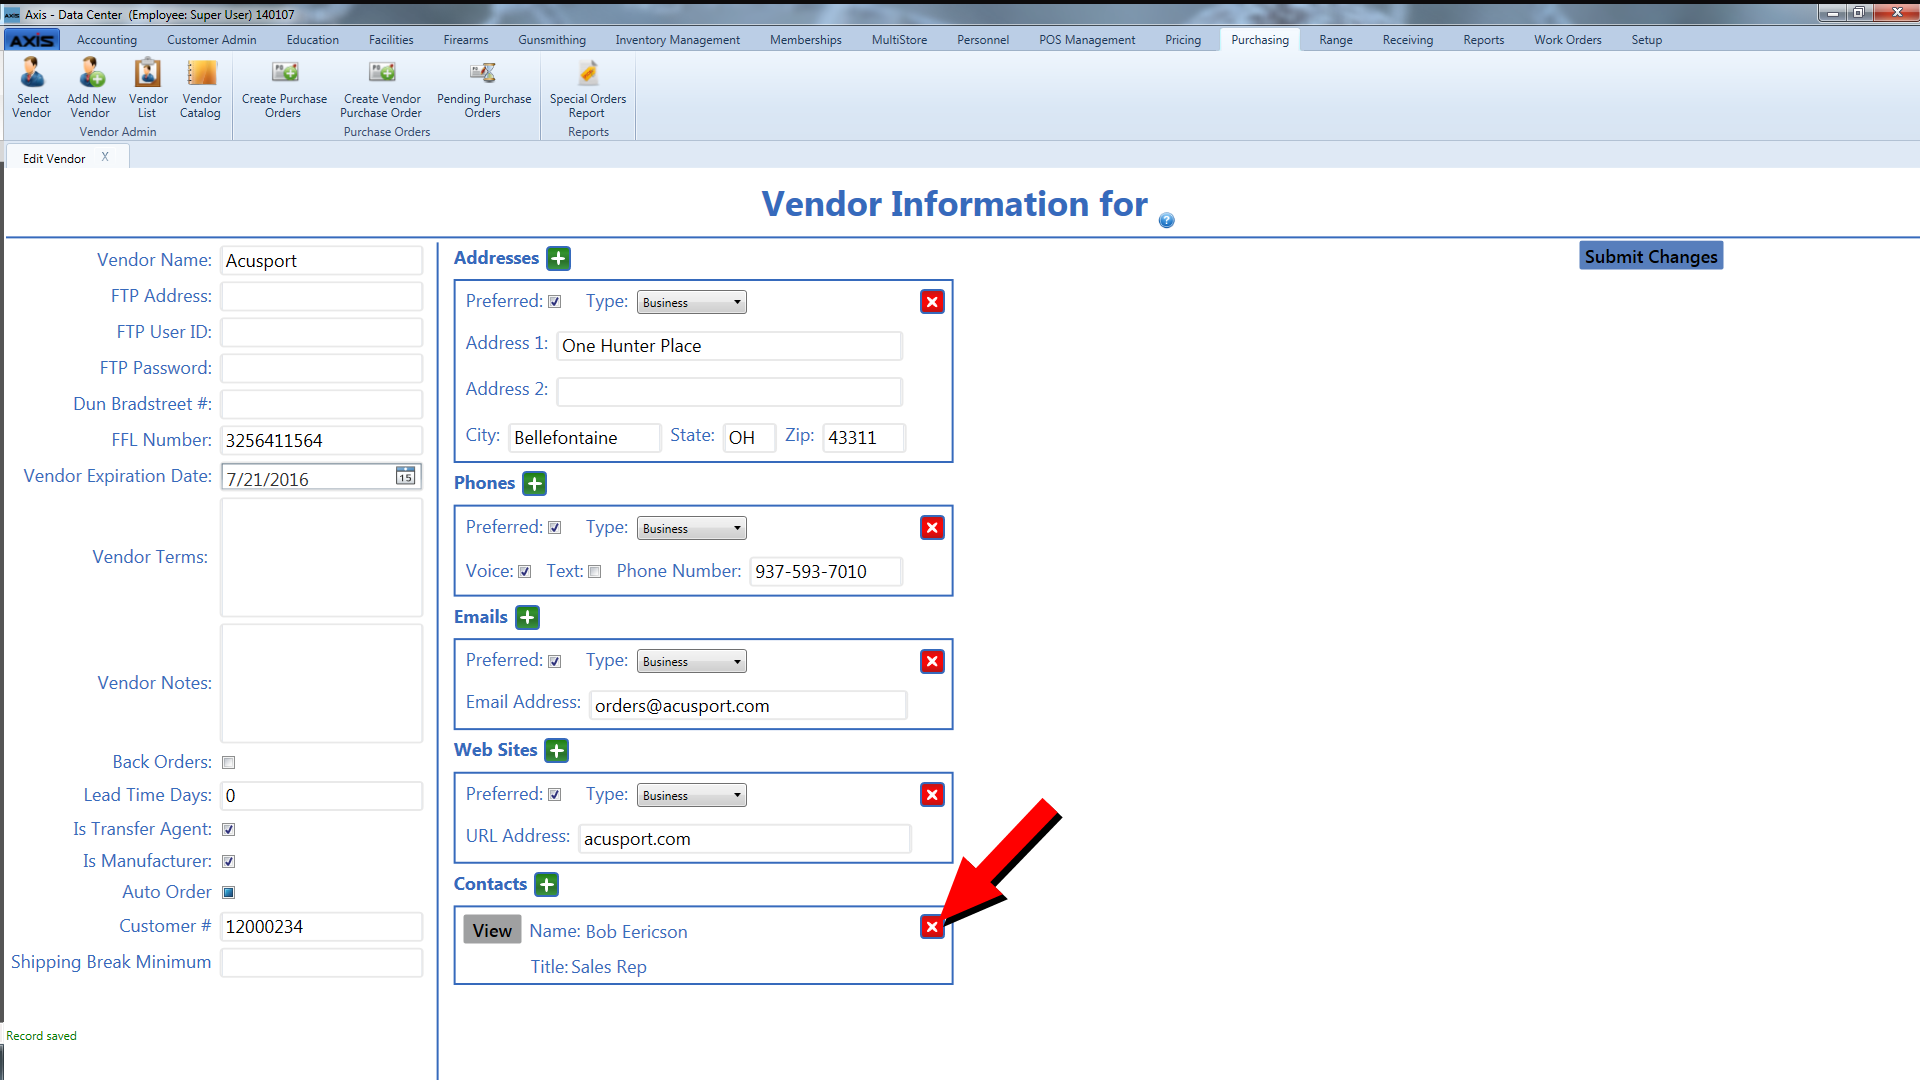Open the Special Orders Report
Image resolution: width=1920 pixels, height=1080 pixels.
(x=588, y=88)
